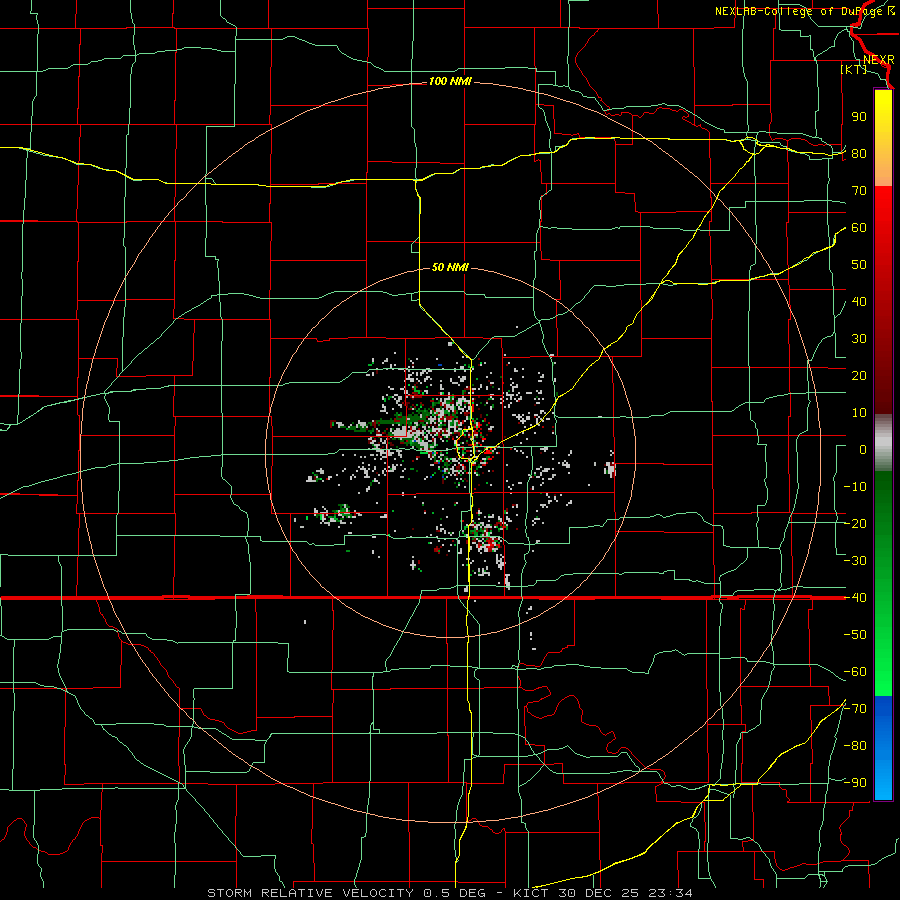
Task: Click the -90 value on velocity scale
Action: point(855,782)
